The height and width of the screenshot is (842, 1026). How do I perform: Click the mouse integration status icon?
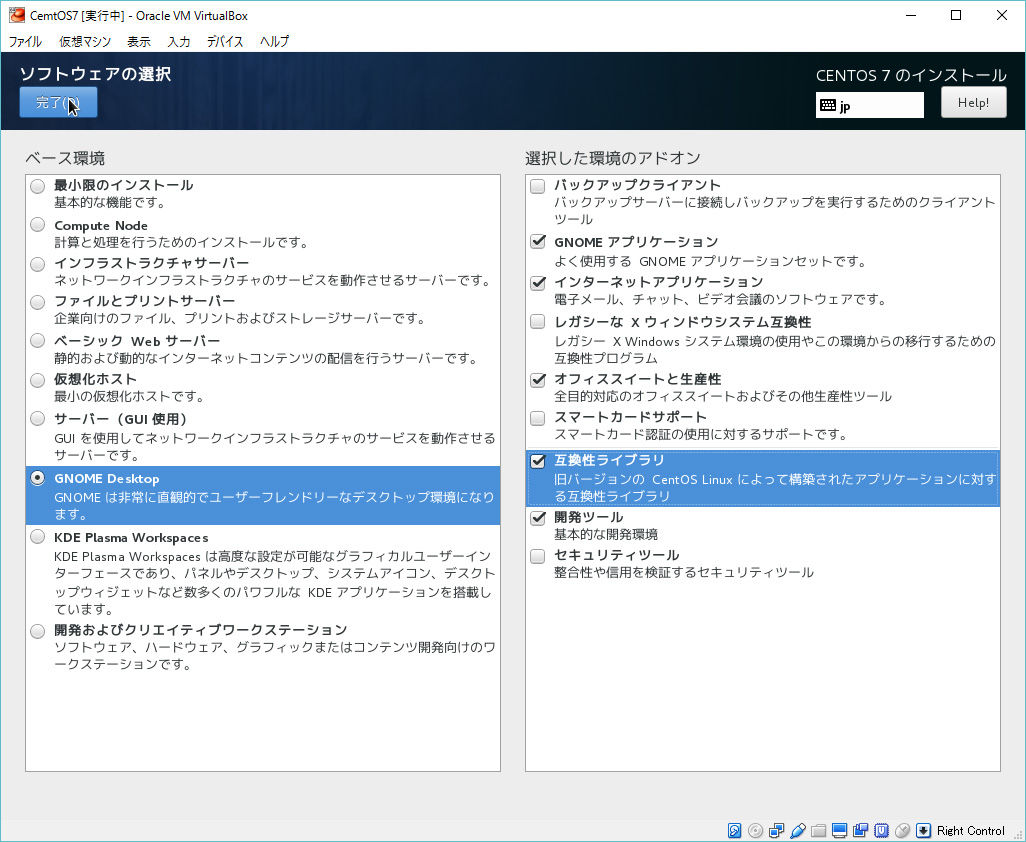click(x=902, y=830)
